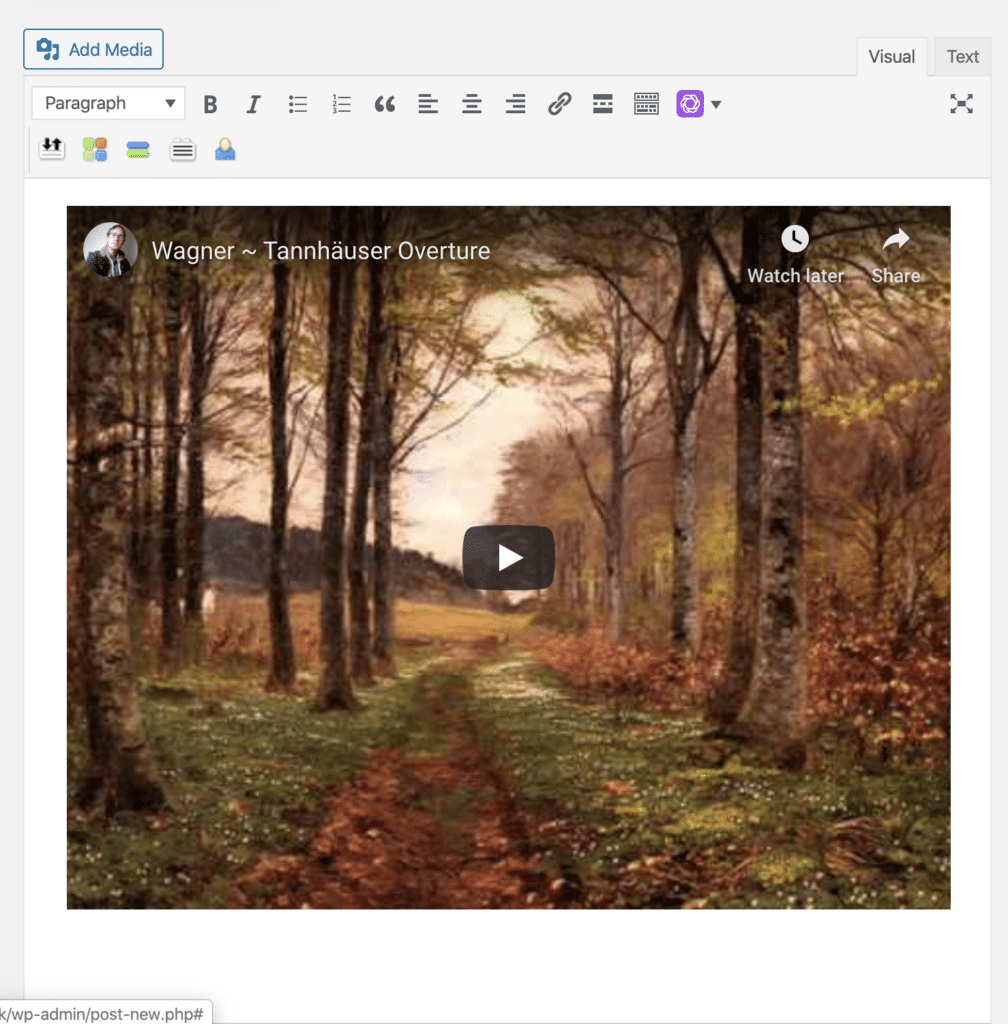Click the user avatar toolbar icon
Image resolution: width=1008 pixels, height=1024 pixels.
(x=225, y=150)
